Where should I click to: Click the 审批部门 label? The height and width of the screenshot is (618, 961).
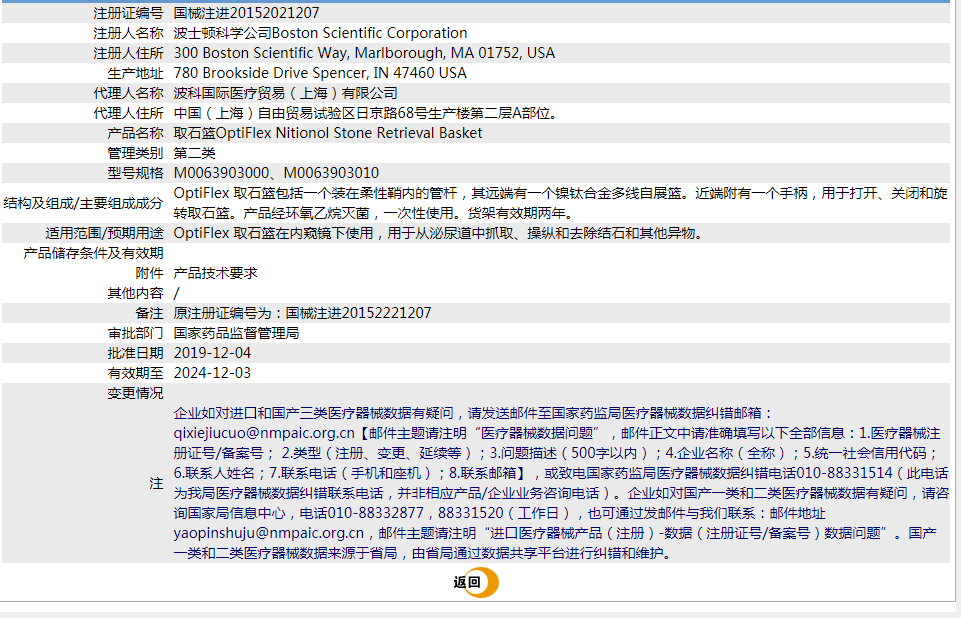point(135,333)
